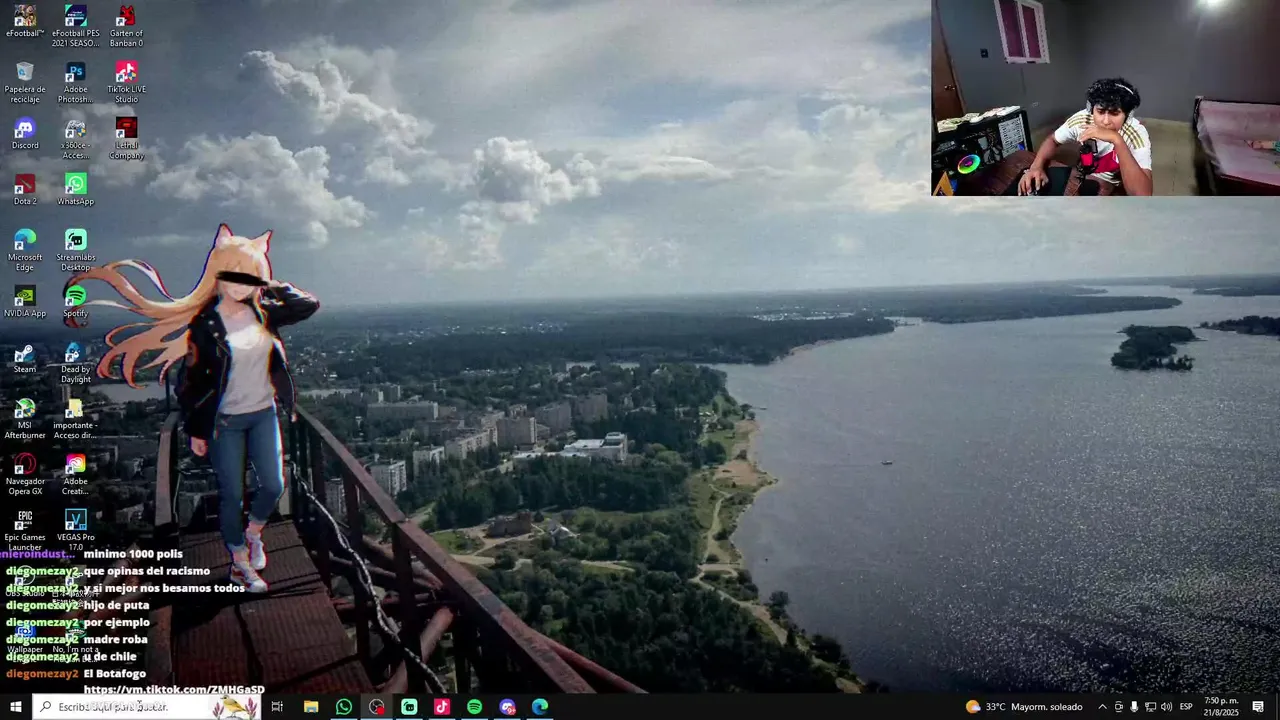Click the taskbar search box

pyautogui.click(x=147, y=707)
